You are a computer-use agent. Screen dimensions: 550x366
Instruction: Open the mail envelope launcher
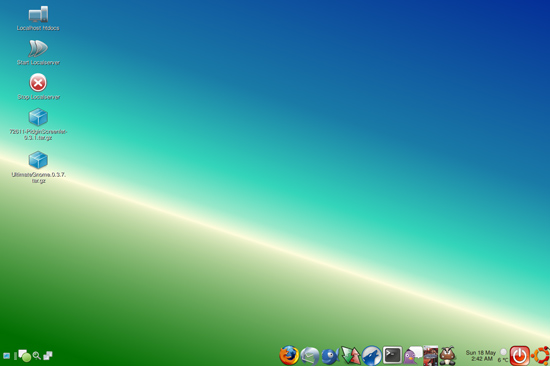310,356
